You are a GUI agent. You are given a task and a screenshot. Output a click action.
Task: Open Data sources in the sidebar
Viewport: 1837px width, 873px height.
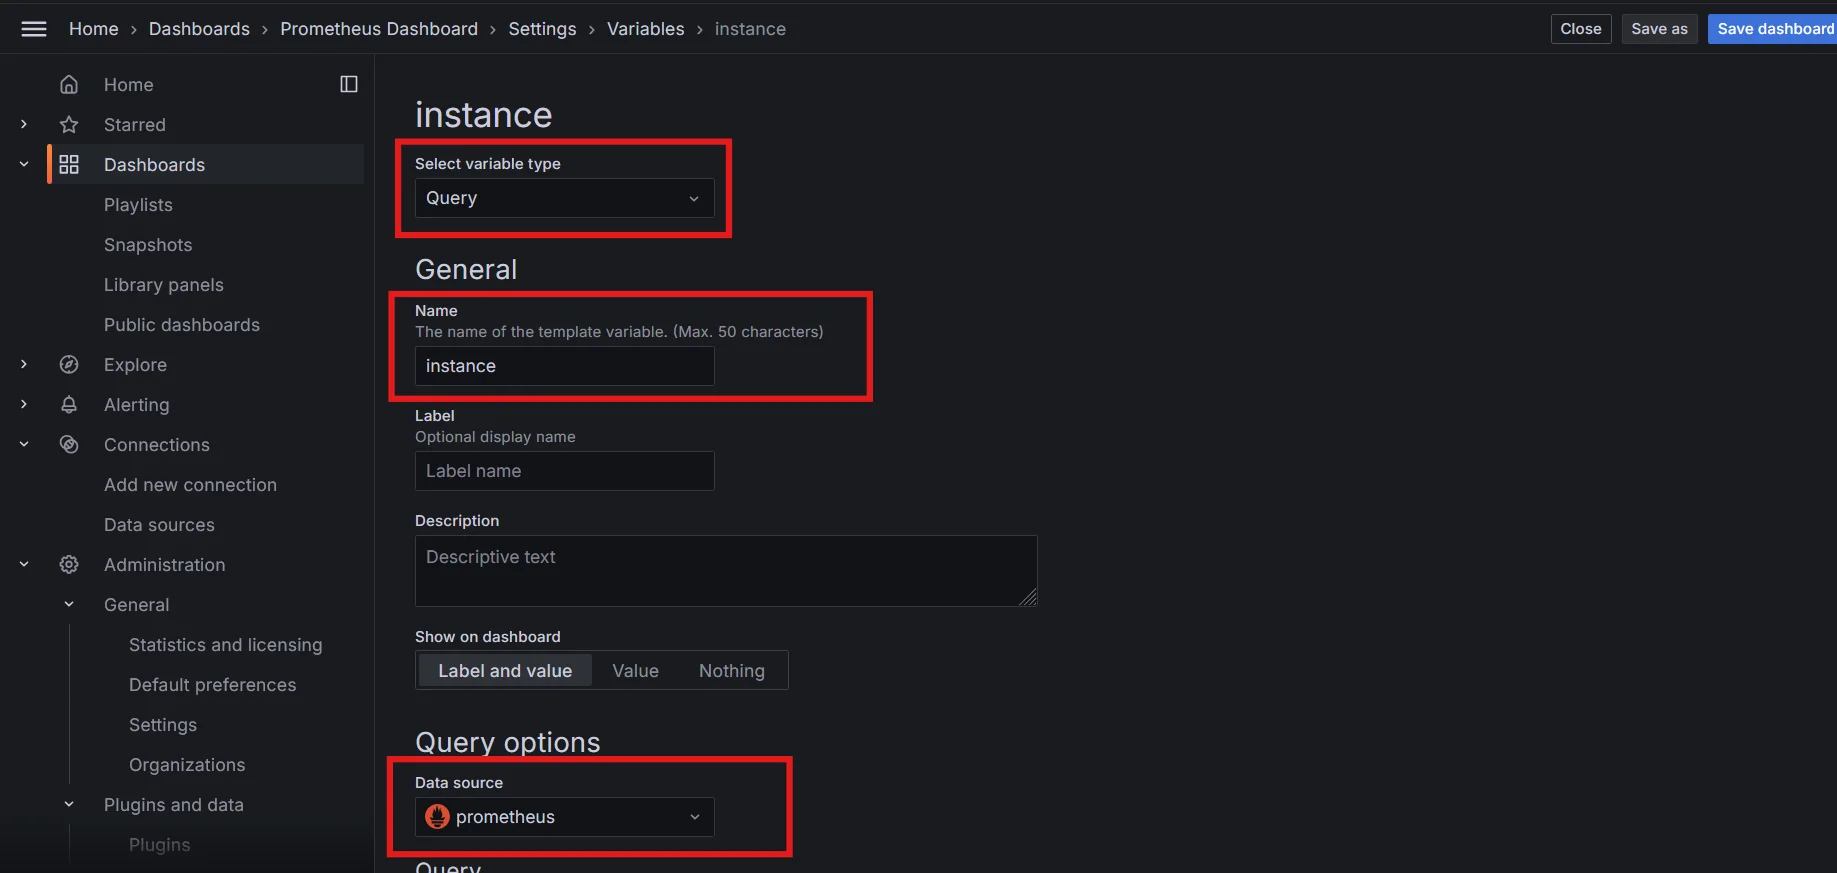coord(159,525)
